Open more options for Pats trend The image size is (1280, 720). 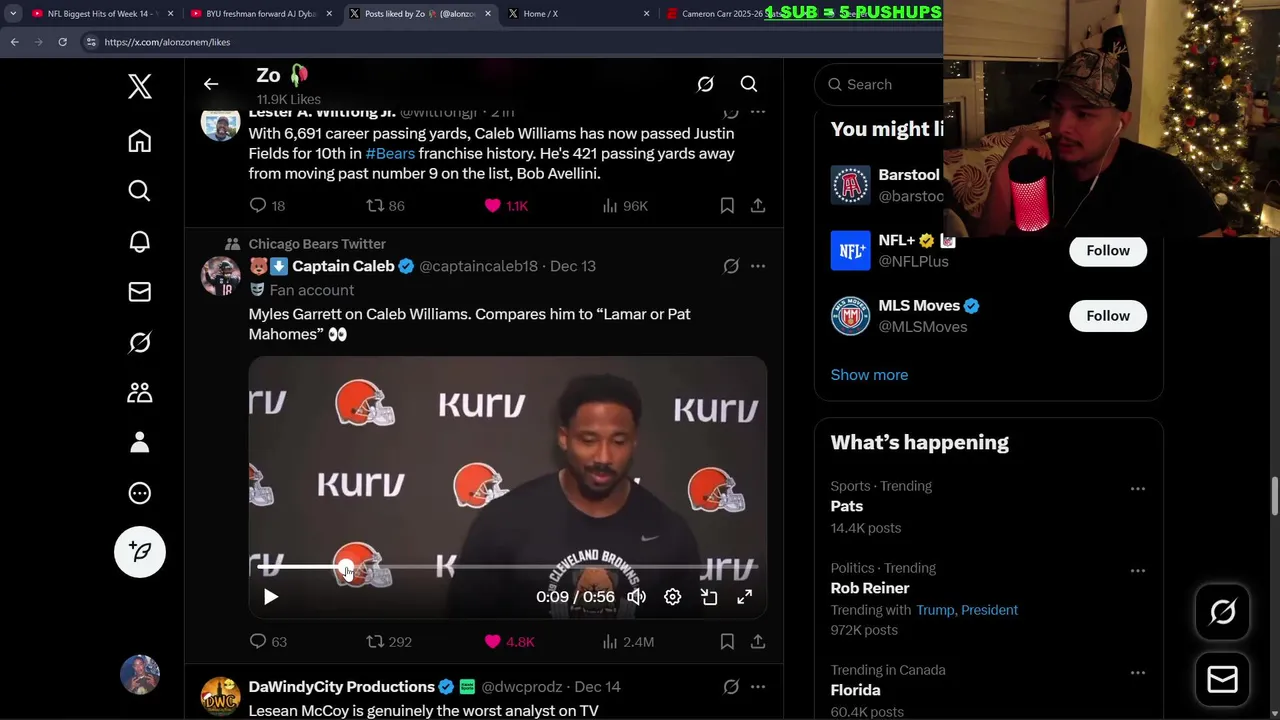(x=1137, y=489)
